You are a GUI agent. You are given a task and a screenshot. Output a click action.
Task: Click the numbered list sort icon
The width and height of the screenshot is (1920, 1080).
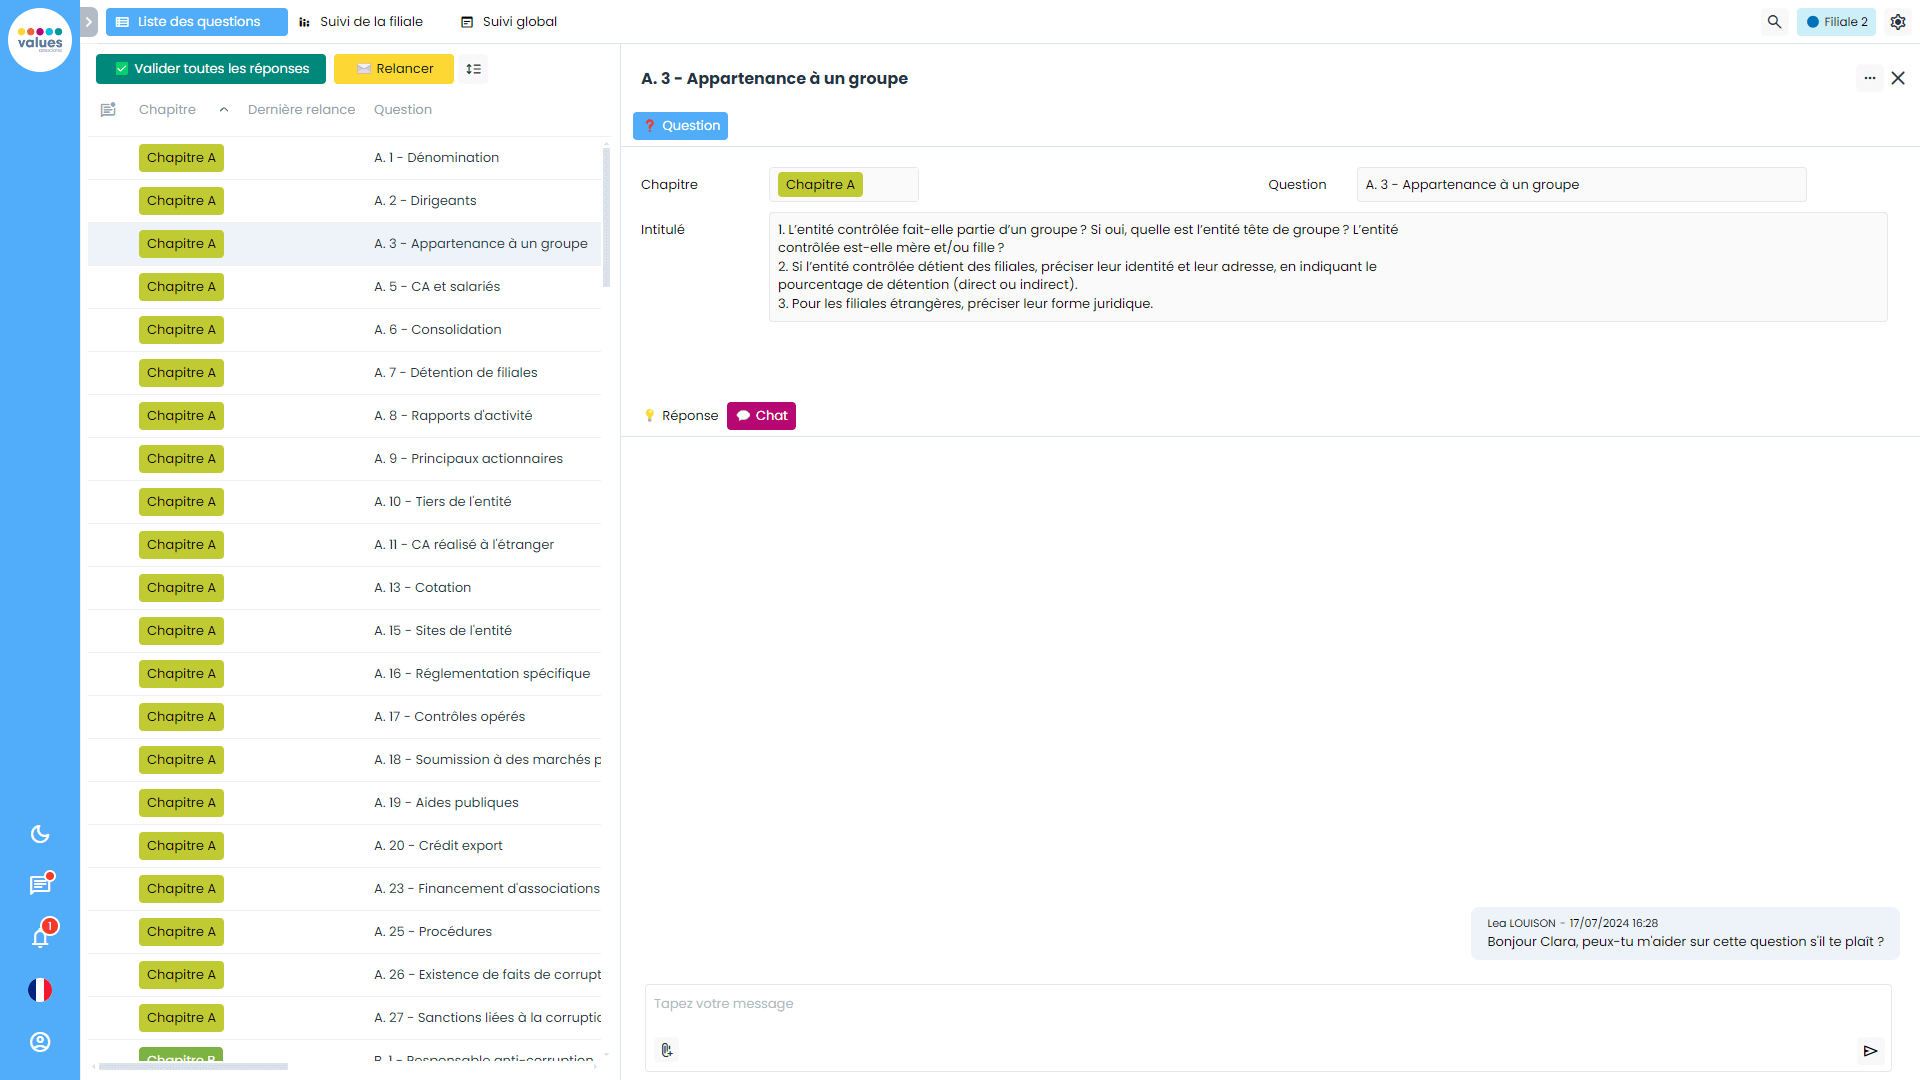(474, 69)
